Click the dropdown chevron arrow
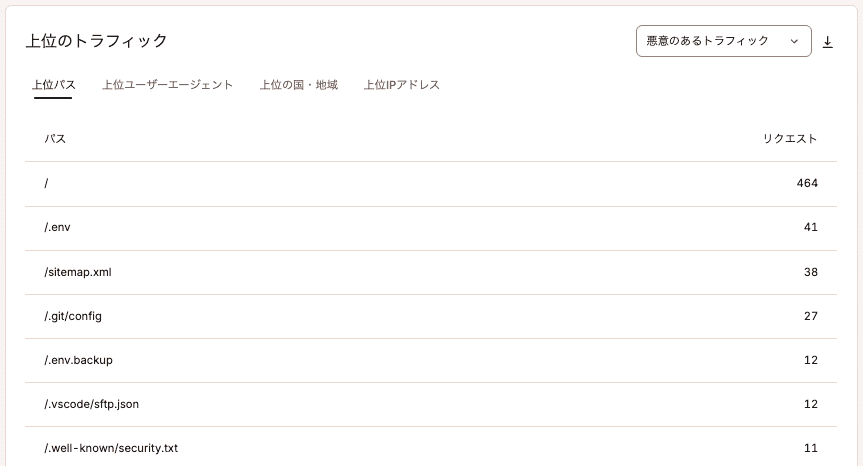 794,41
